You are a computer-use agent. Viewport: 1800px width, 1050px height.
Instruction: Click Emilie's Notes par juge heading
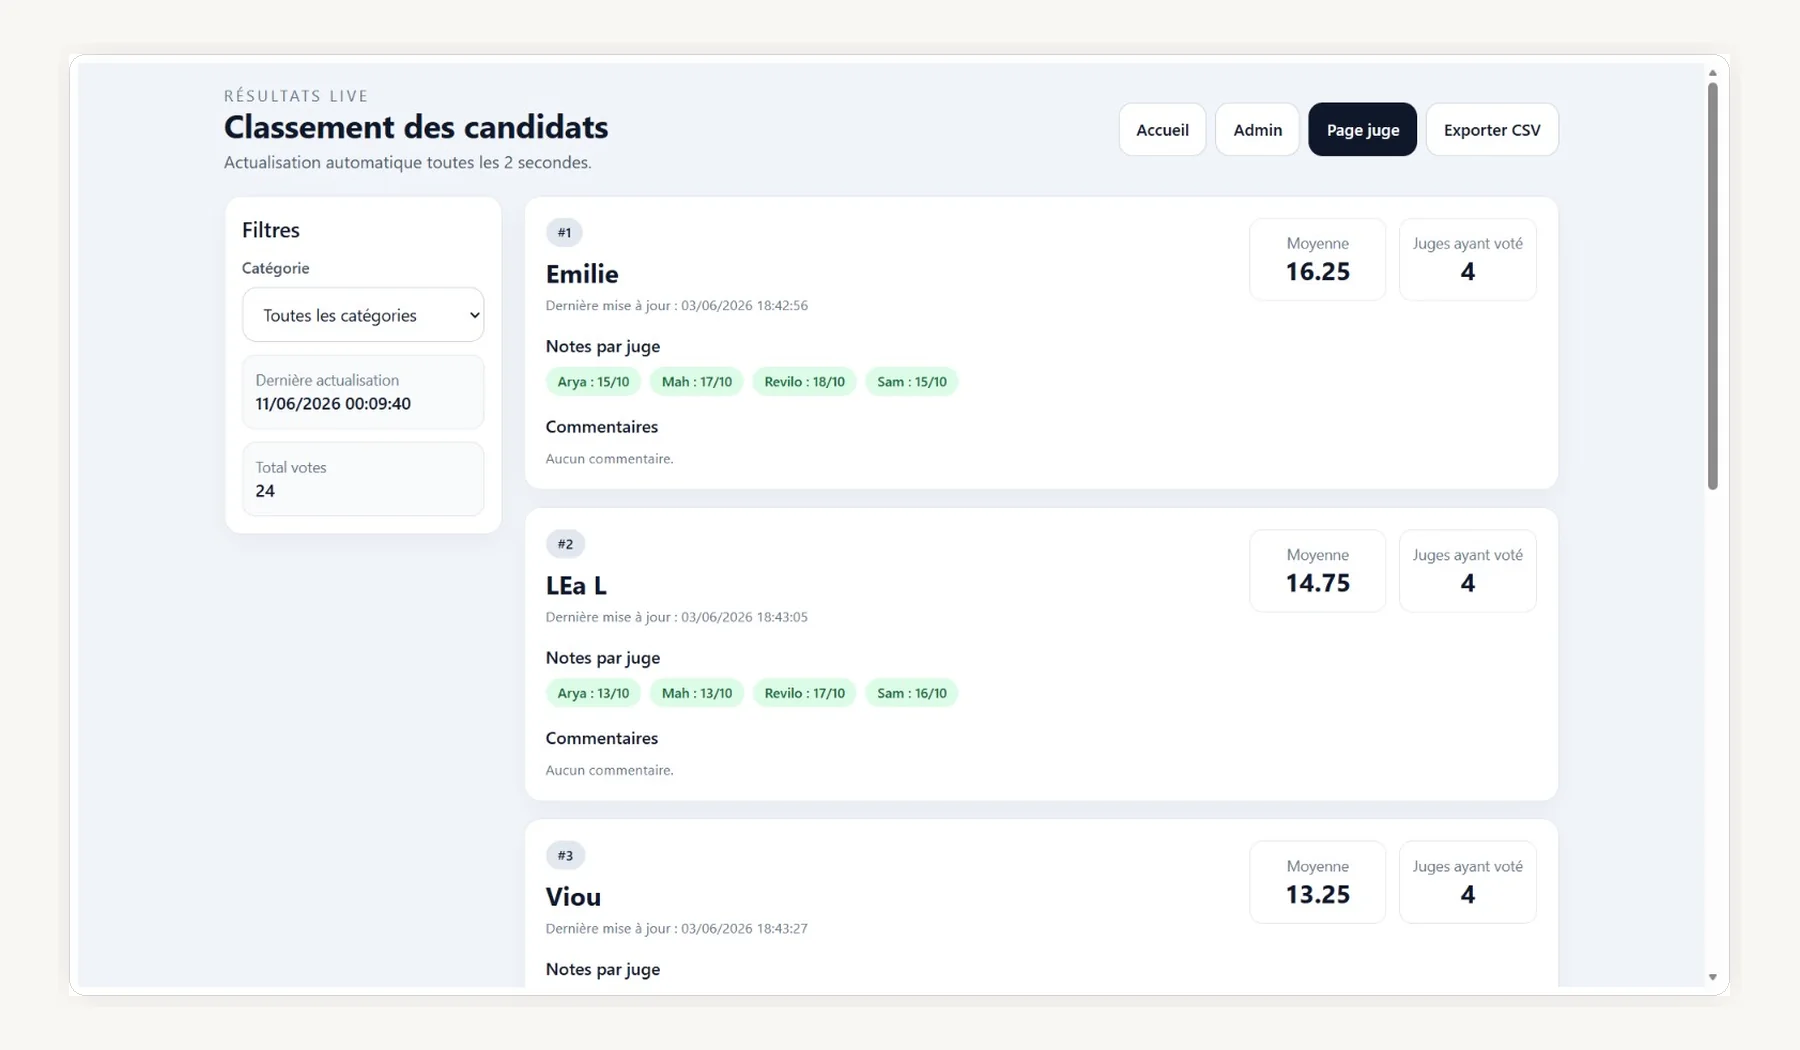tap(603, 347)
